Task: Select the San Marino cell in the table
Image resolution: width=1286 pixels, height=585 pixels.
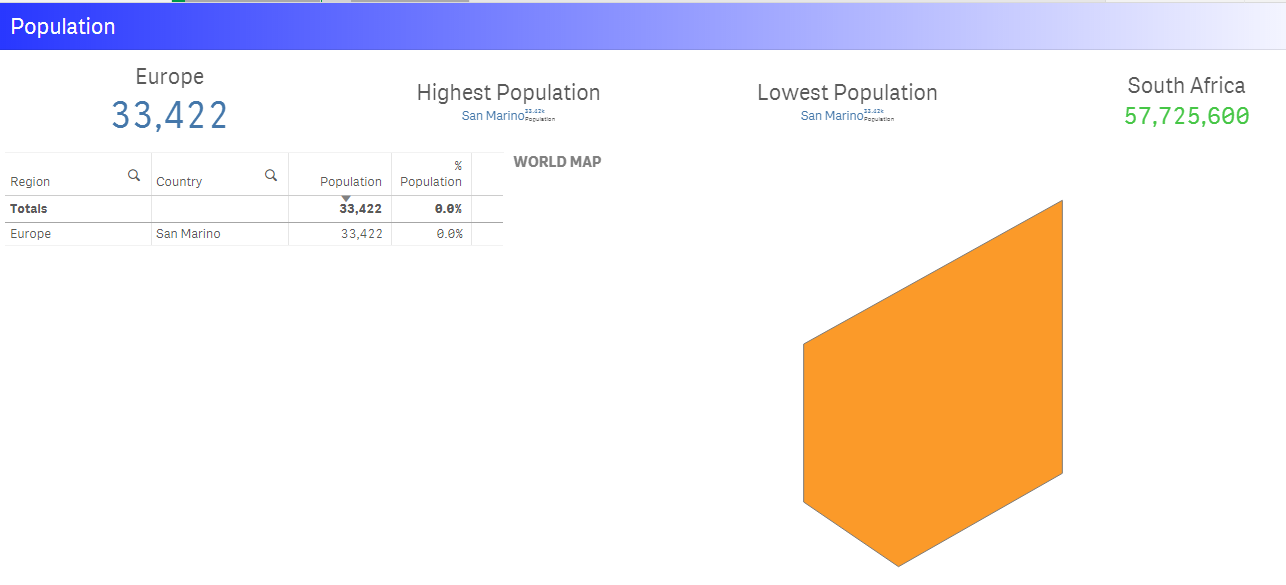Action: click(x=188, y=234)
